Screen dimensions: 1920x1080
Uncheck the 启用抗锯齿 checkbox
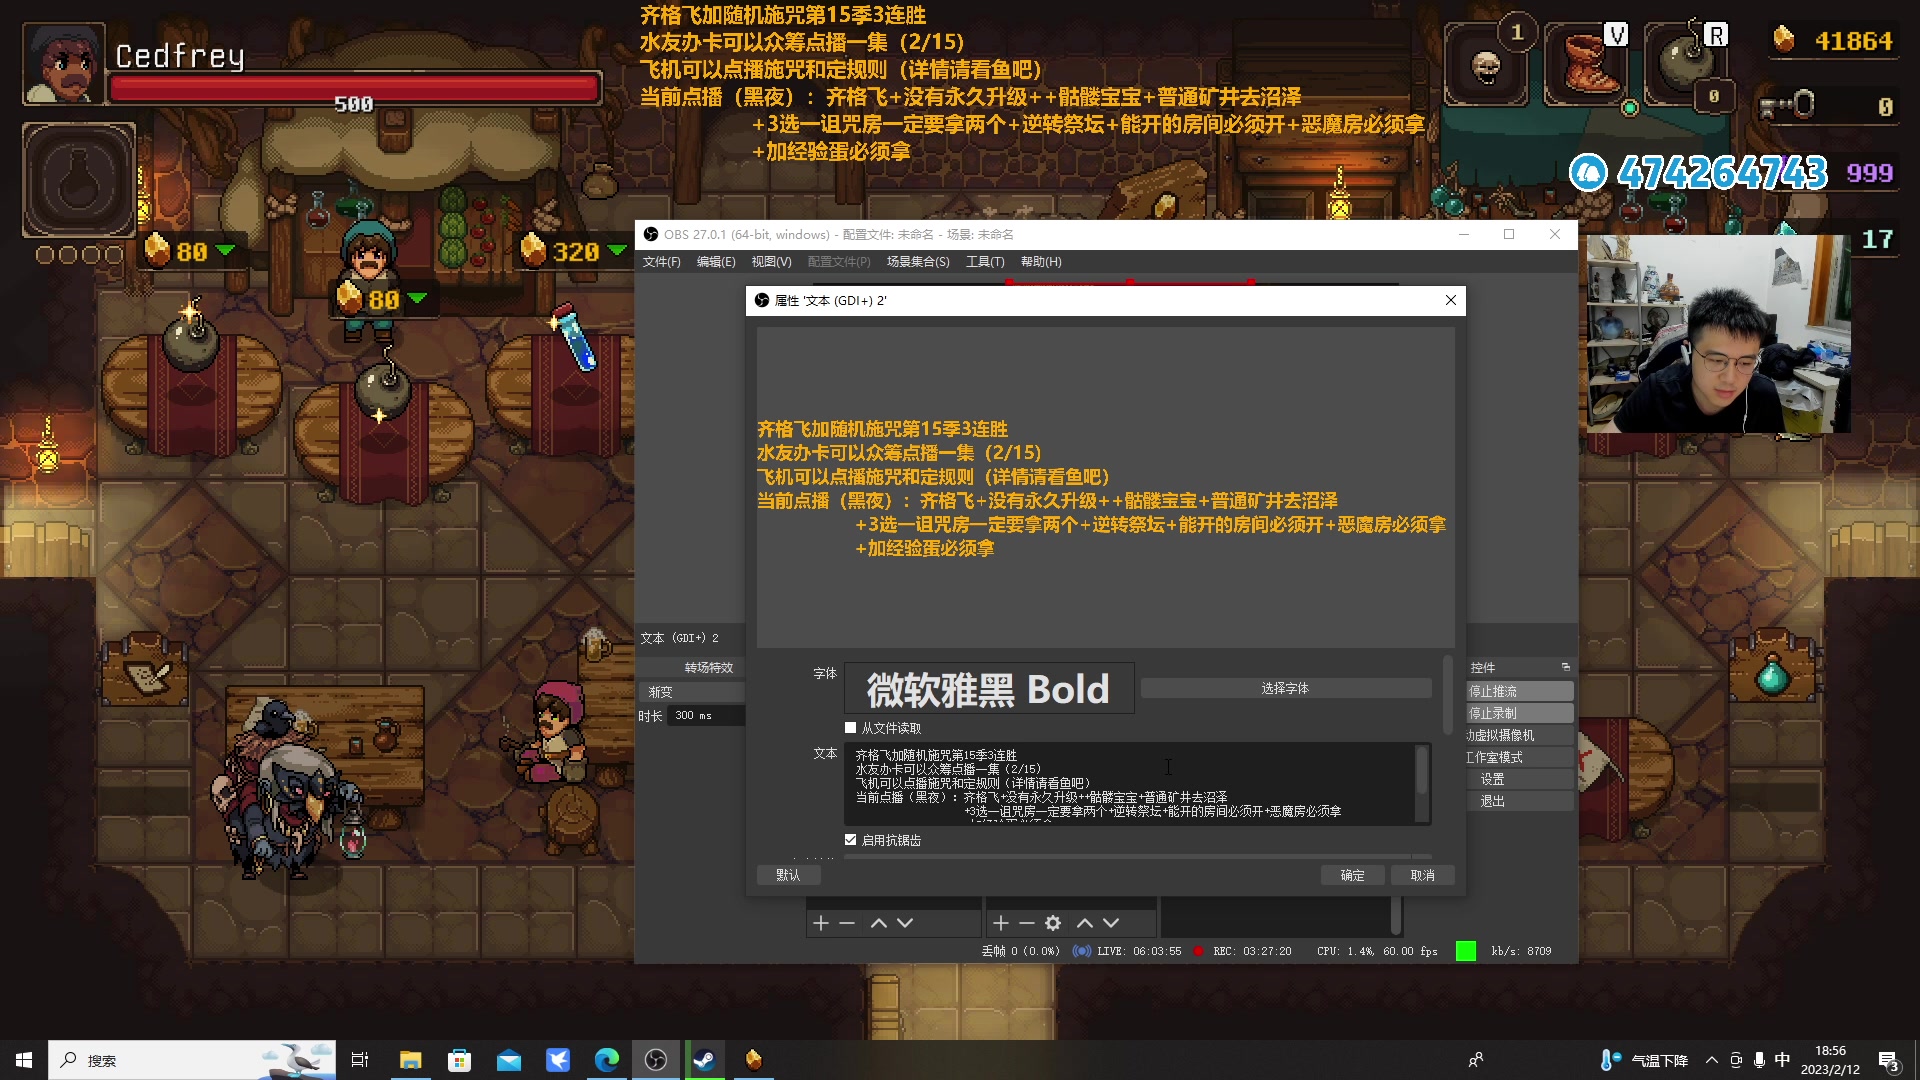point(851,840)
